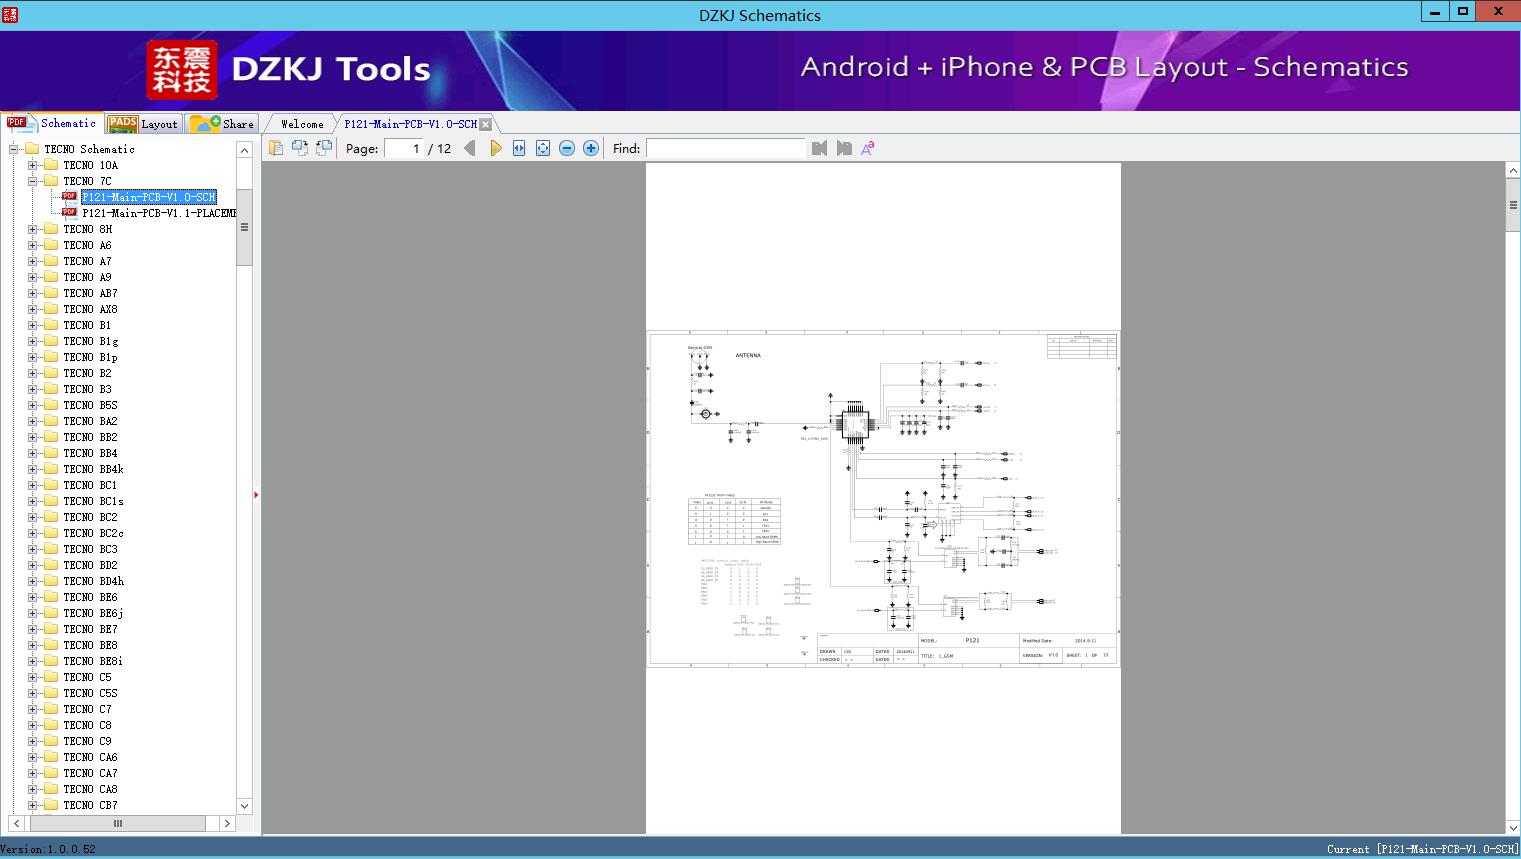1521x859 pixels.
Task: Toggle match case search option icon
Action: 868,148
